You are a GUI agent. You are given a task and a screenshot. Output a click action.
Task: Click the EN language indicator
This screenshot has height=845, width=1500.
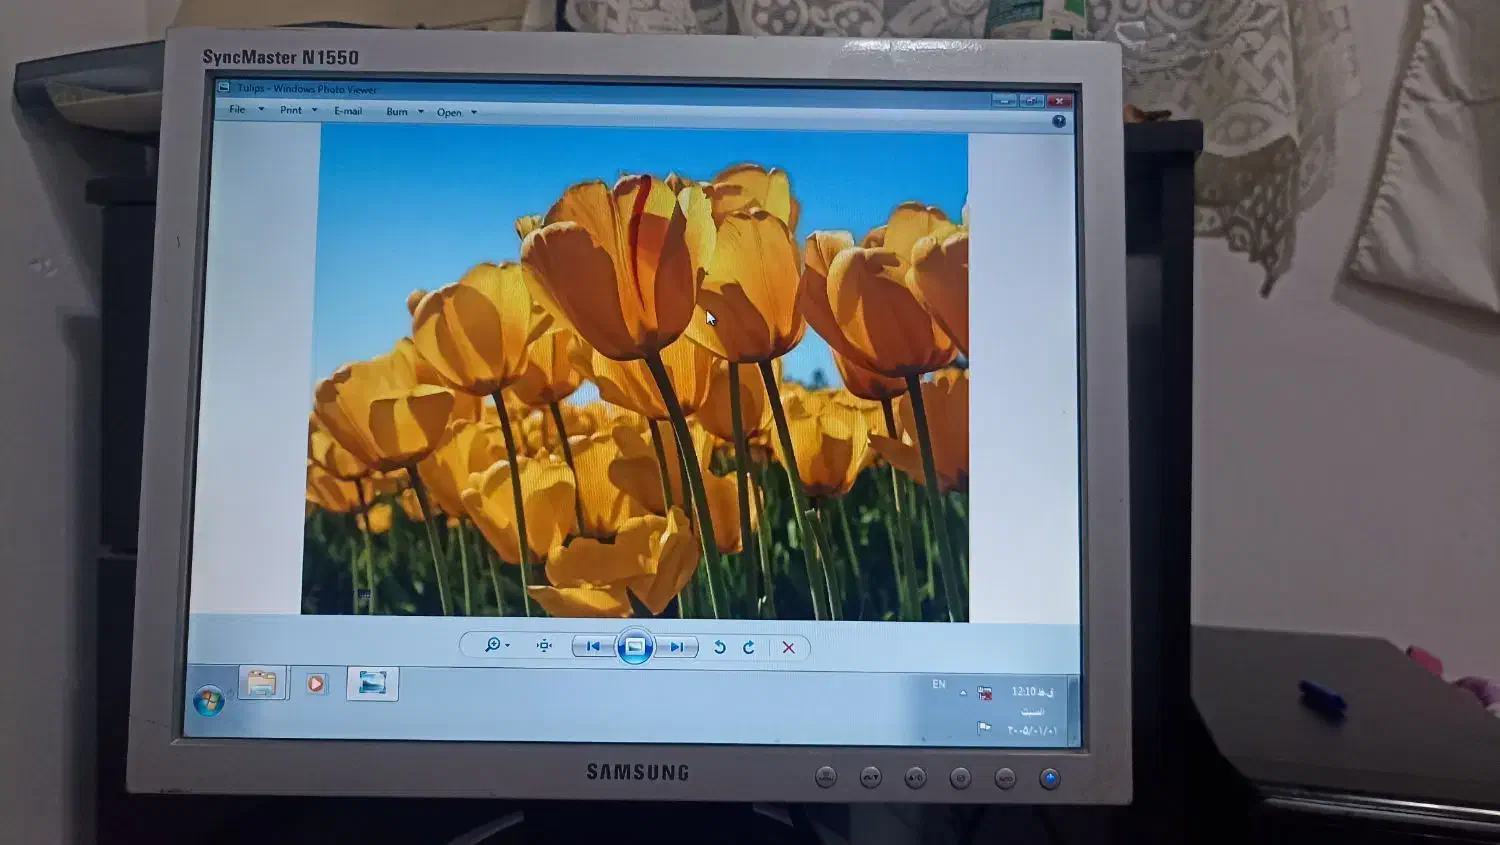point(939,684)
